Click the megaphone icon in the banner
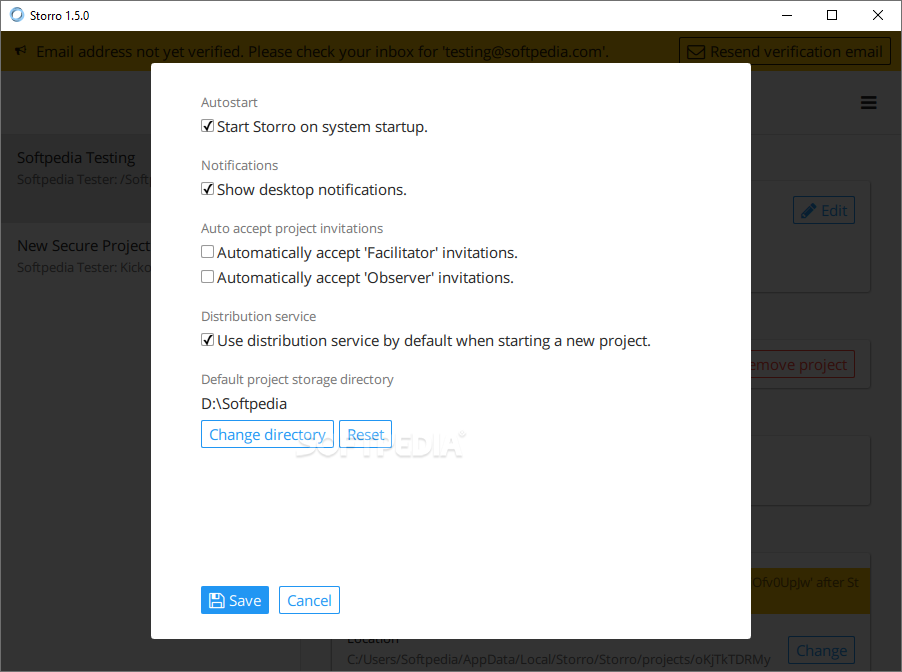 pyautogui.click(x=21, y=51)
